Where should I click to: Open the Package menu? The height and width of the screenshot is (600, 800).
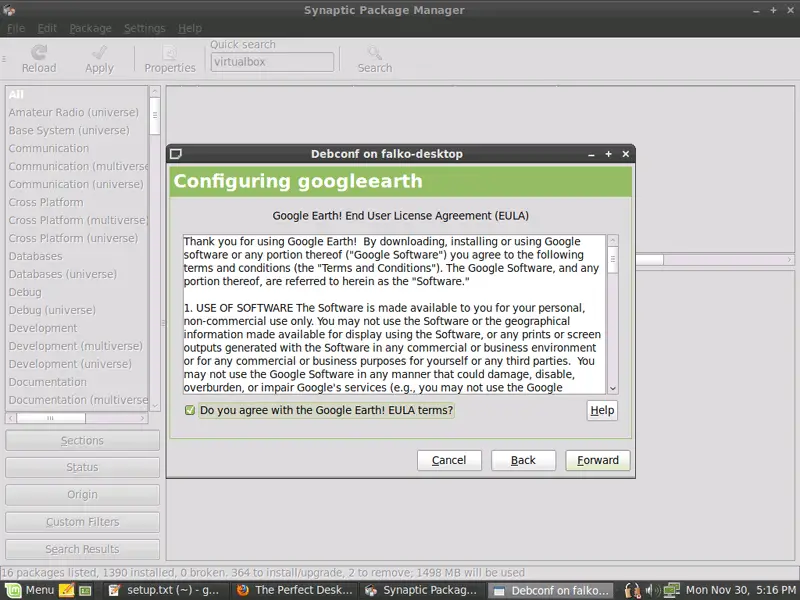coord(90,29)
